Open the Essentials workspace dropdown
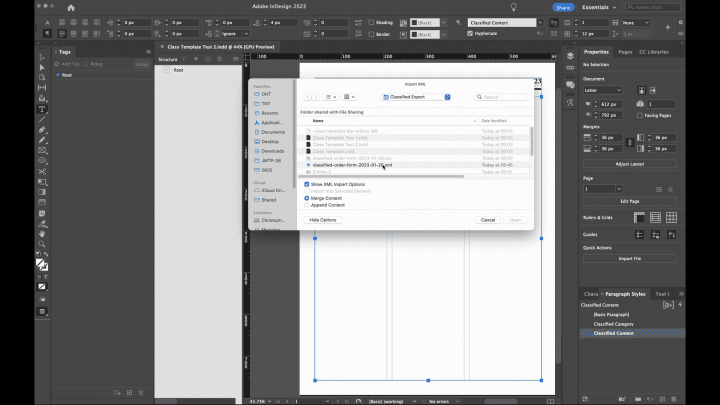The image size is (720, 405). 599,7
